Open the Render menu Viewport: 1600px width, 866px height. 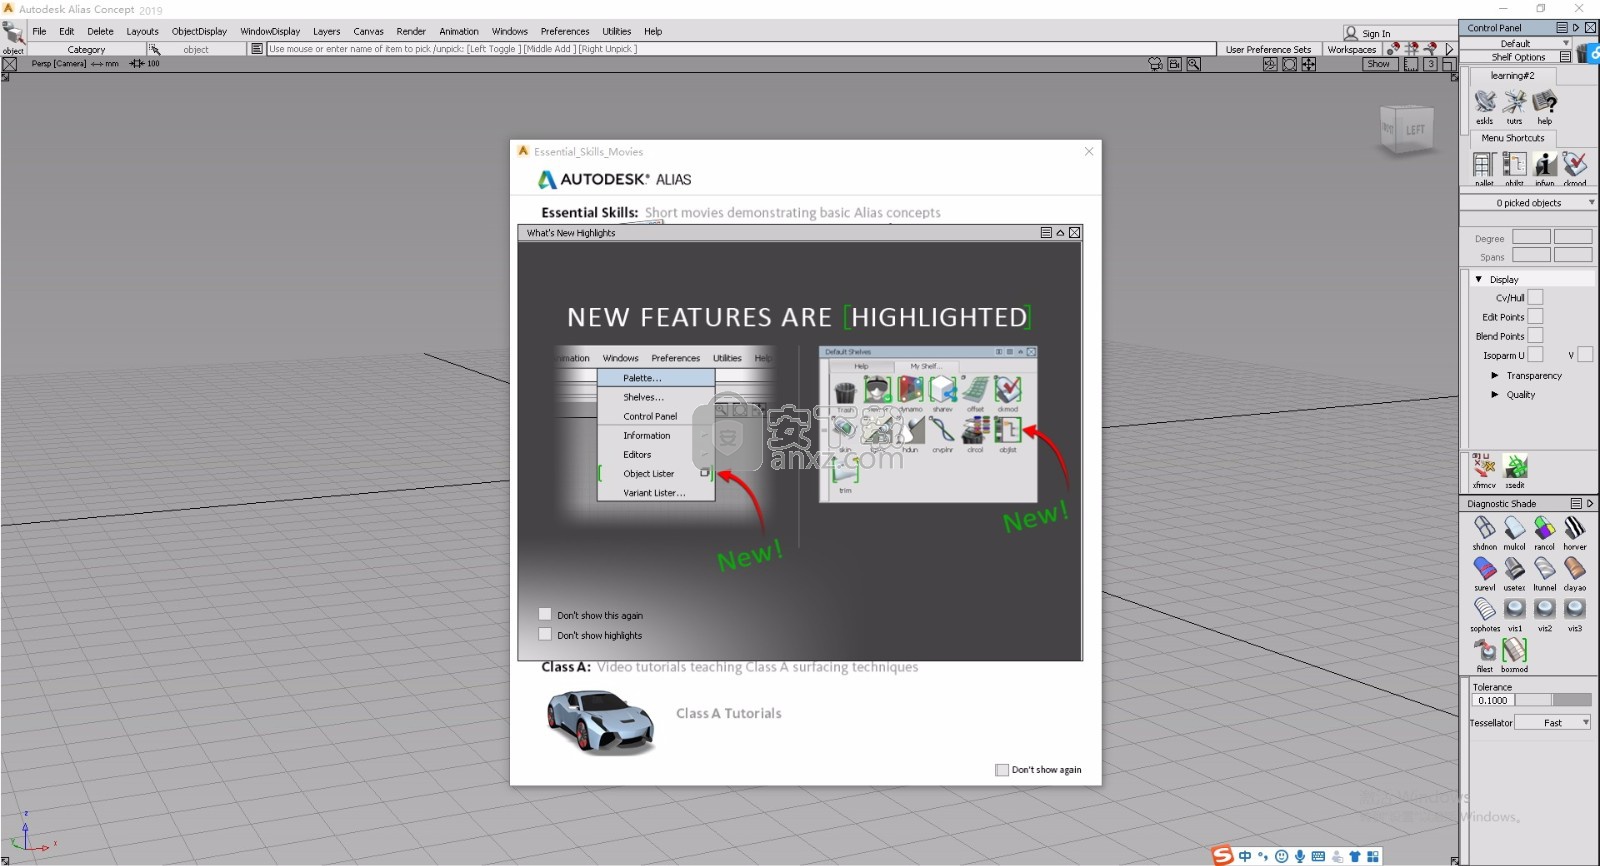[x=411, y=31]
